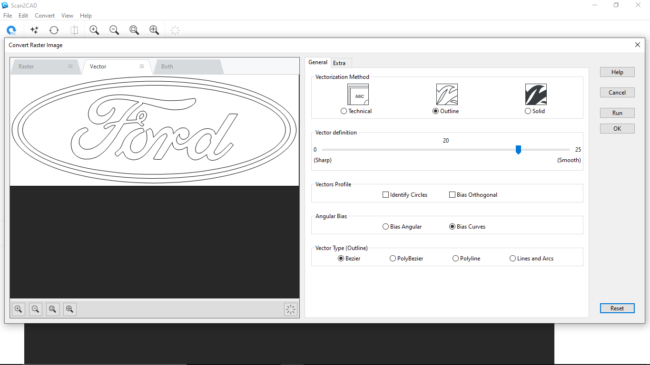Click zoom window button below preview pane

point(53,309)
